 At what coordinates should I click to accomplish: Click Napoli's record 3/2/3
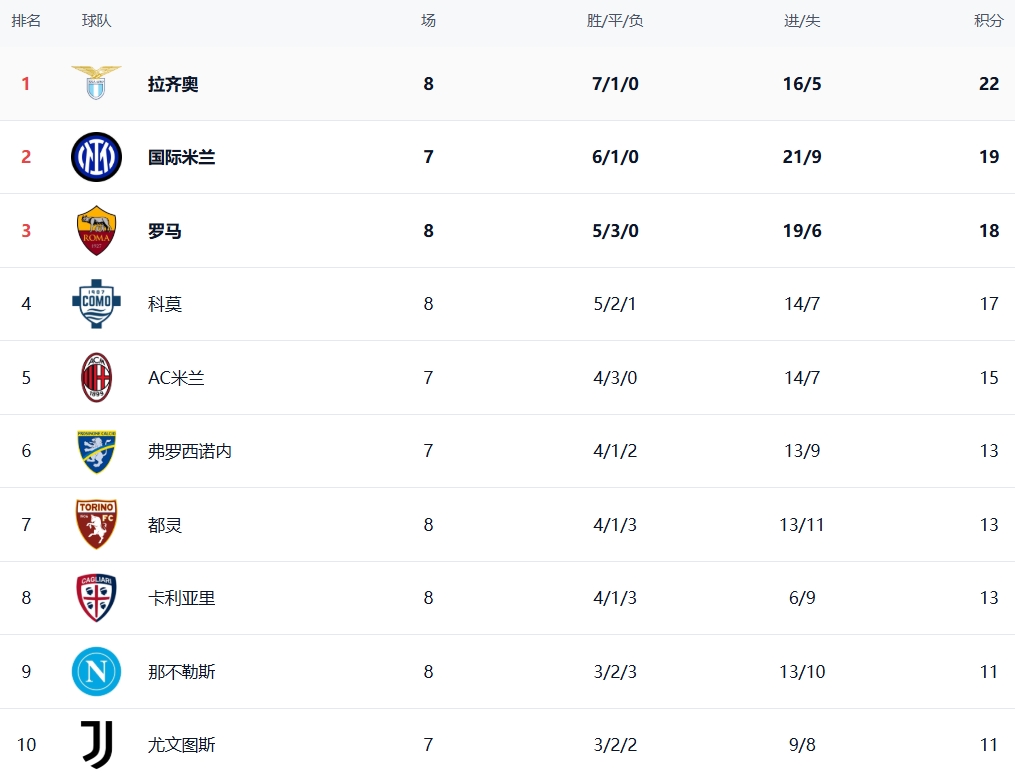click(x=615, y=672)
